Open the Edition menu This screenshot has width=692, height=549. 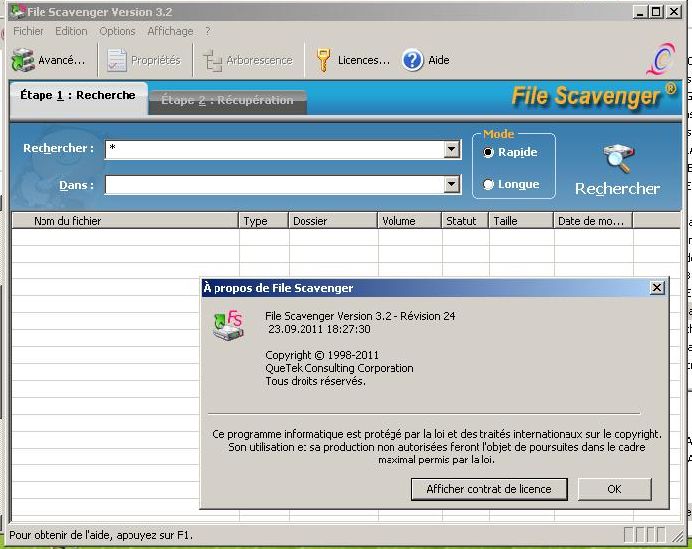pyautogui.click(x=71, y=31)
